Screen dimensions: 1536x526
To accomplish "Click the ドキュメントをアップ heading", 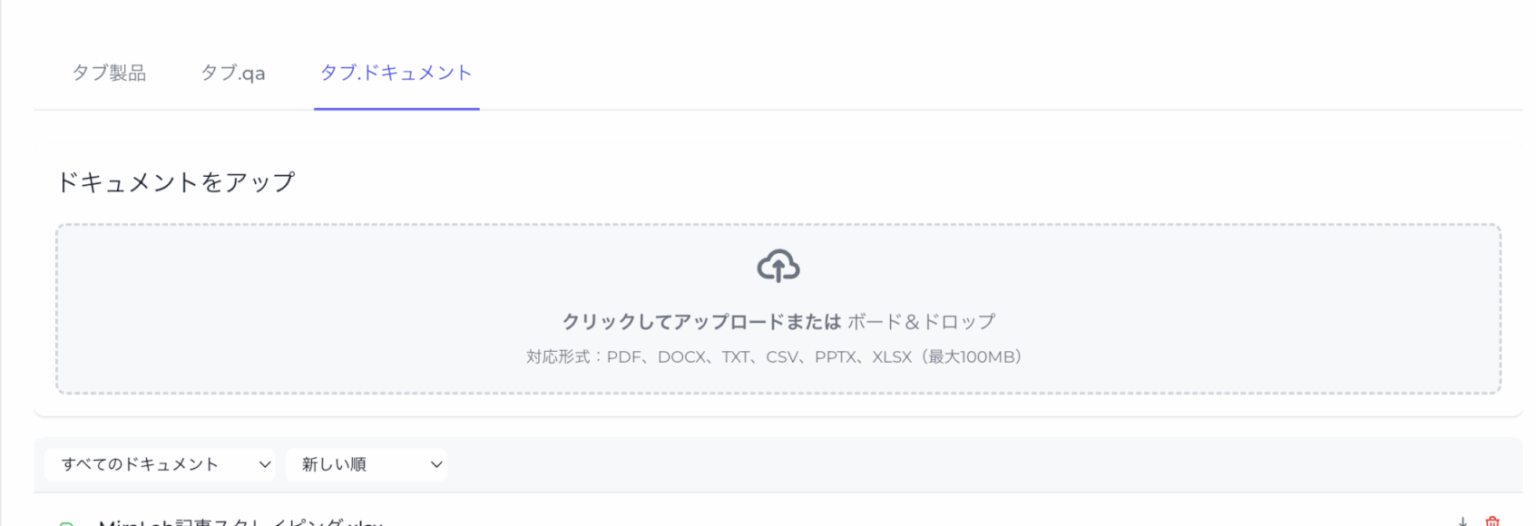I will (x=176, y=182).
